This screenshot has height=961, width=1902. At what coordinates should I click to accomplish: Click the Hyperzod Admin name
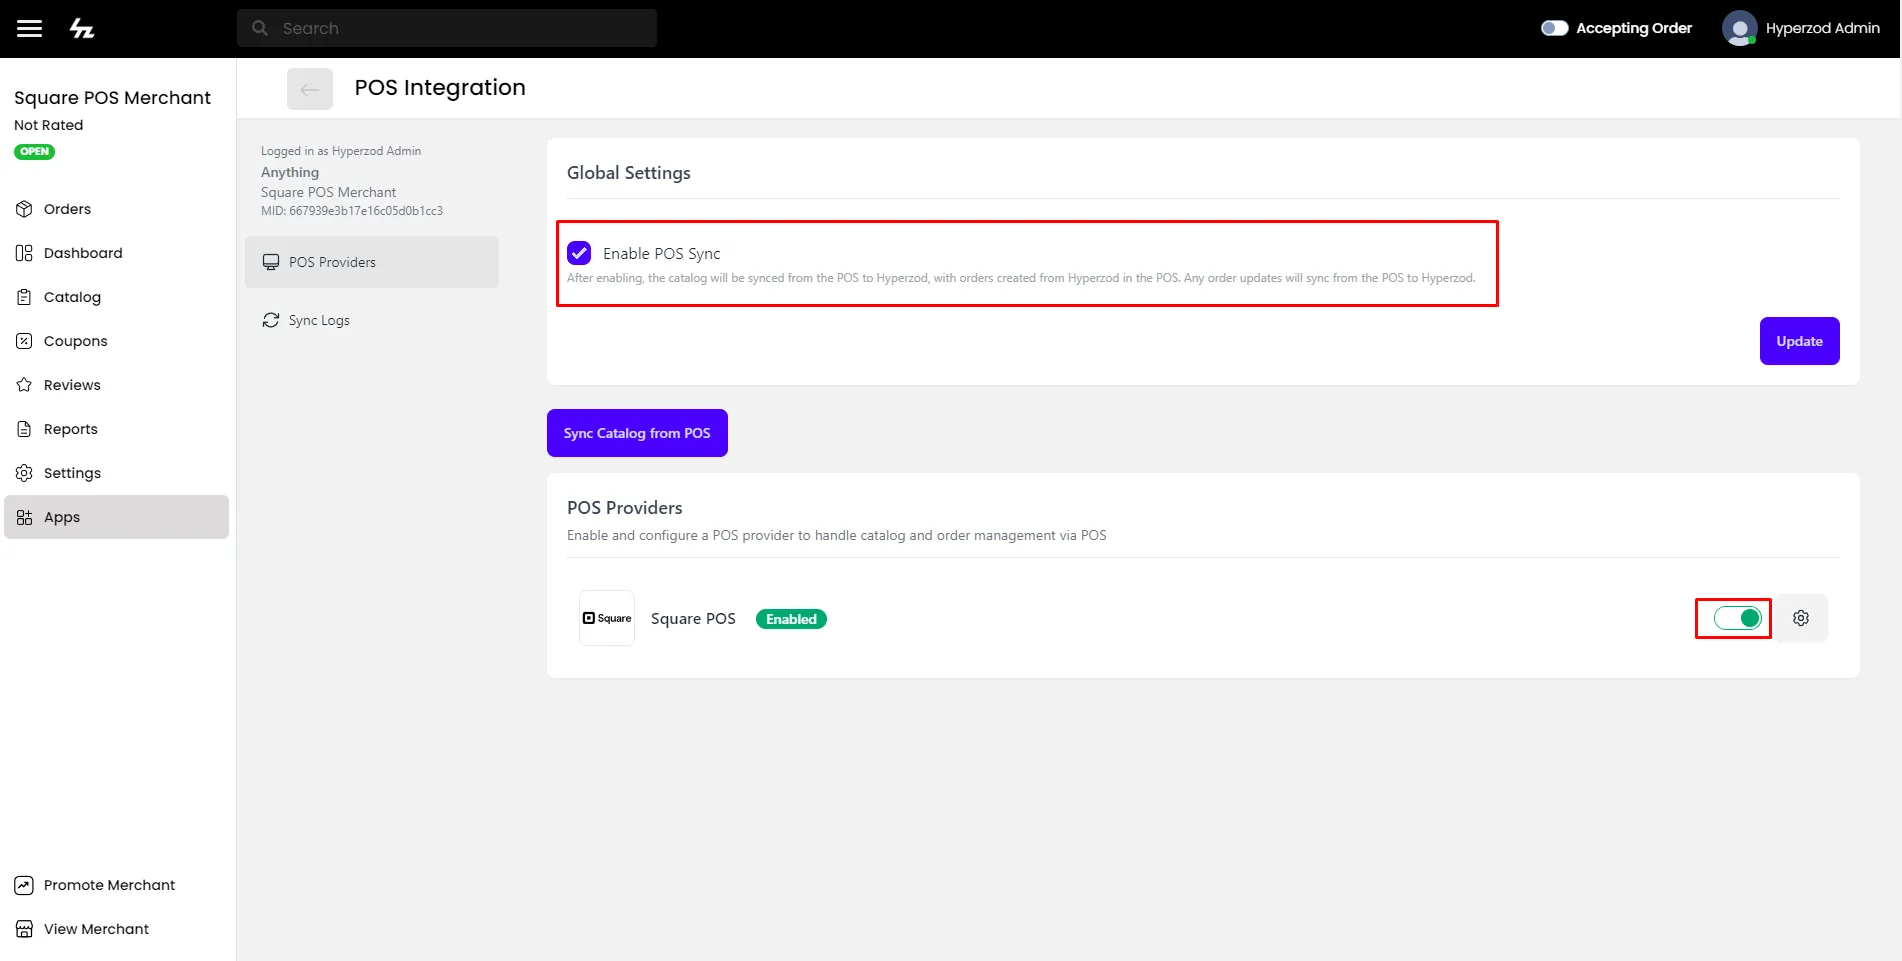(x=1822, y=28)
